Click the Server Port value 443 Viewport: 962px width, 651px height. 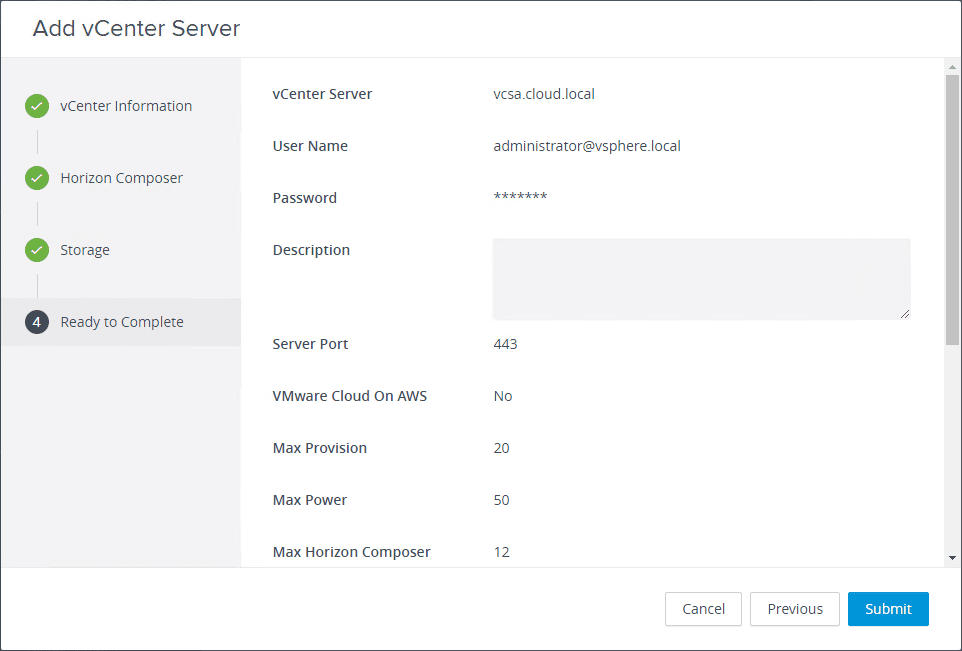pyautogui.click(x=505, y=344)
